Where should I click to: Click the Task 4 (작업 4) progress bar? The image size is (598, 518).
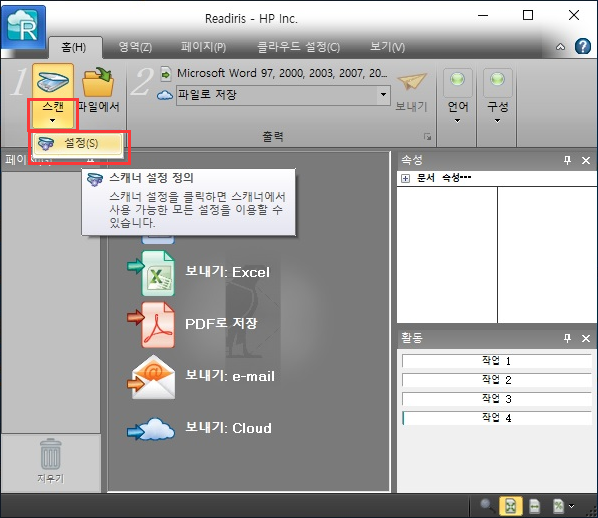click(497, 418)
